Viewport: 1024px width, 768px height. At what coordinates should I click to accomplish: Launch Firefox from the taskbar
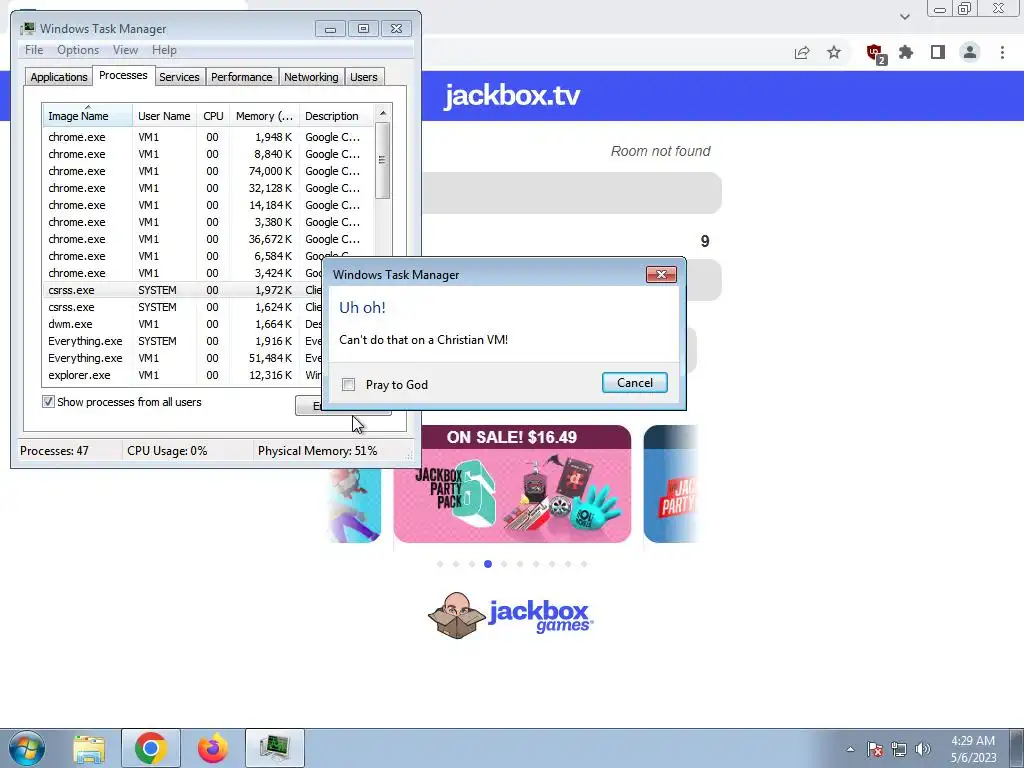(213, 748)
